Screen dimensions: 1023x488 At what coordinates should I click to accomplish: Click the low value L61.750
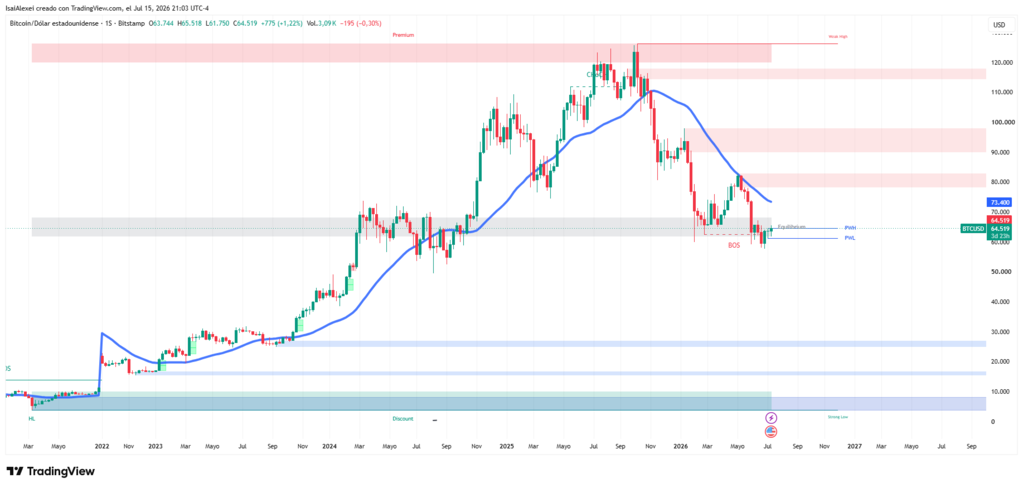click(x=216, y=24)
